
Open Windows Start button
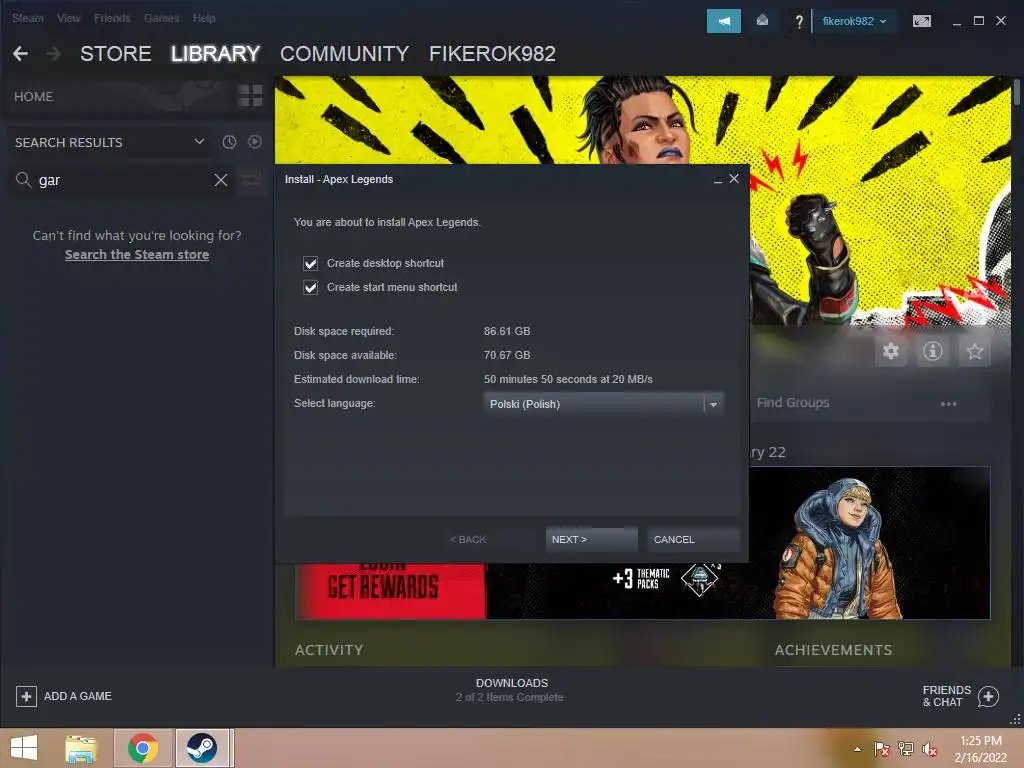pos(24,748)
